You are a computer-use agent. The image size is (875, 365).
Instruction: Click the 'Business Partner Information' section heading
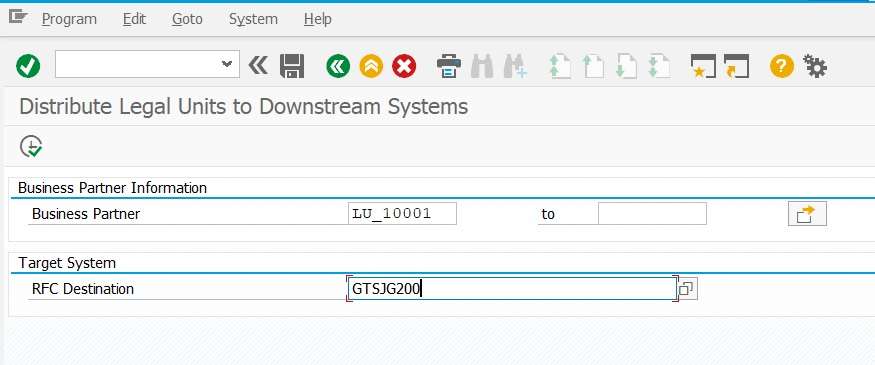112,188
